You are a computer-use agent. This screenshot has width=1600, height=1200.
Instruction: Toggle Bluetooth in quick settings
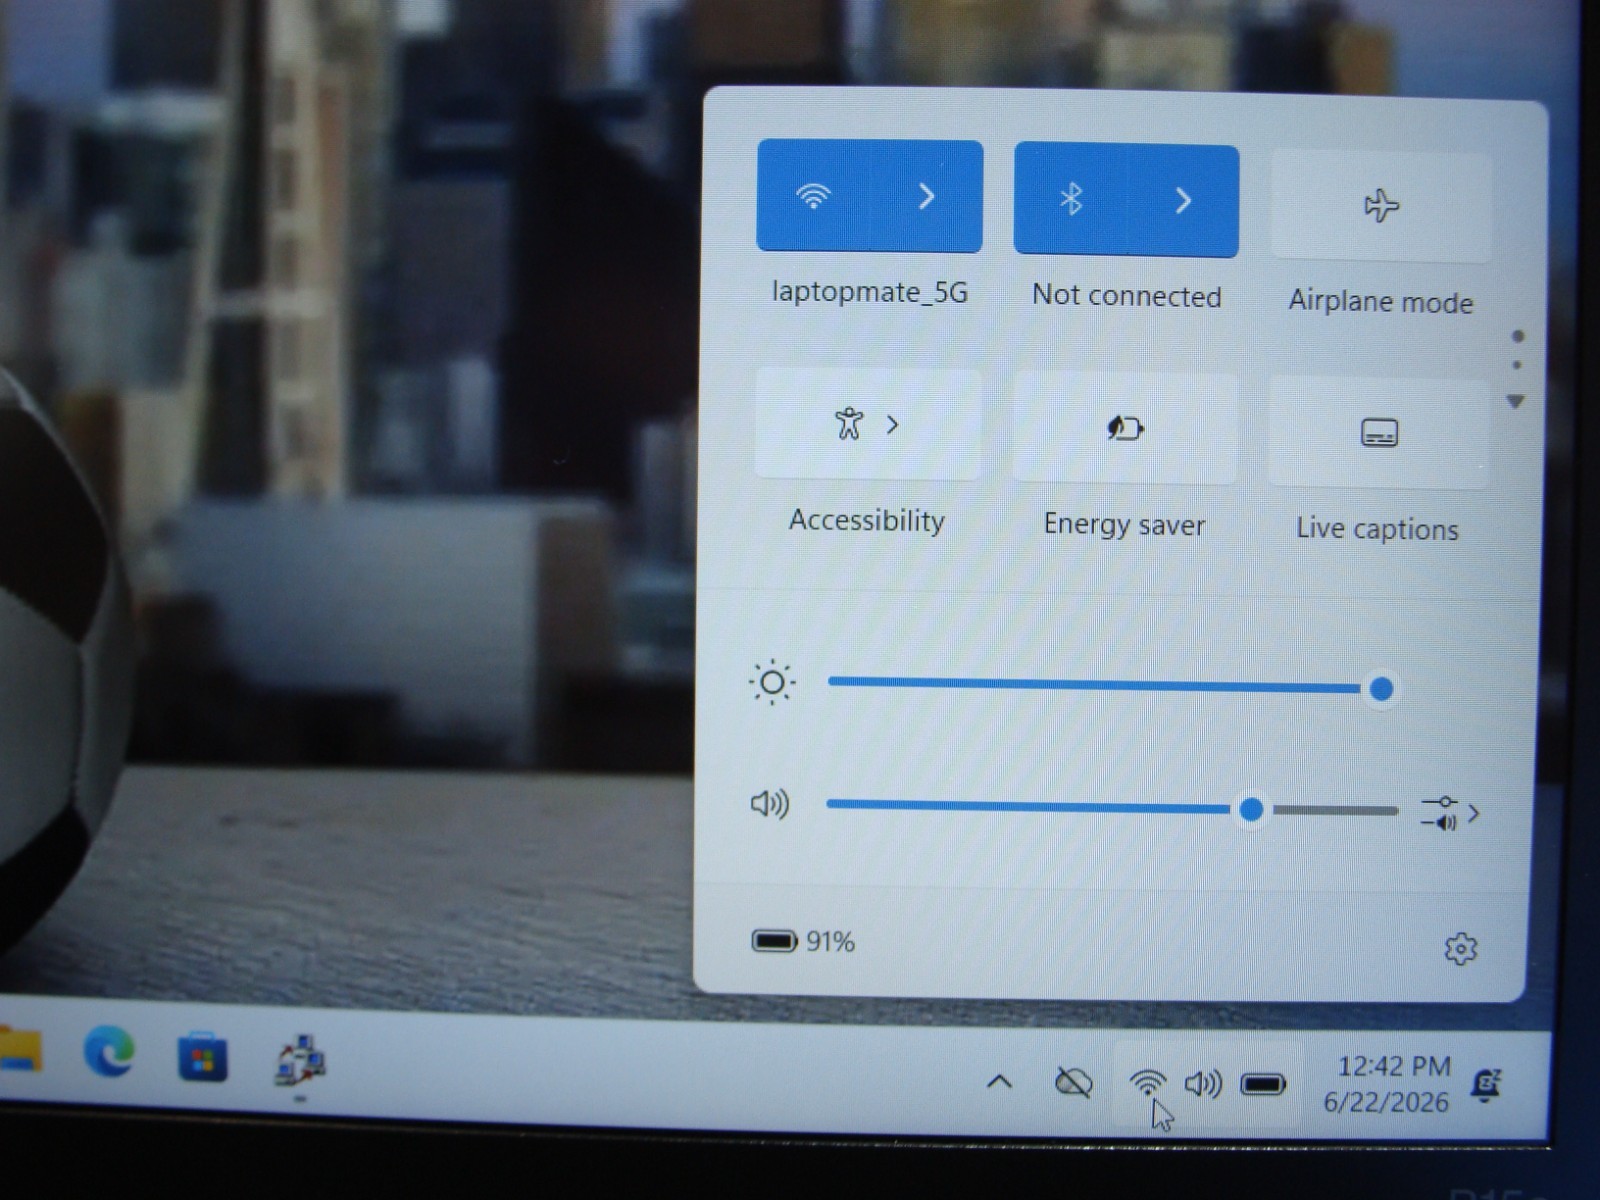click(1071, 200)
